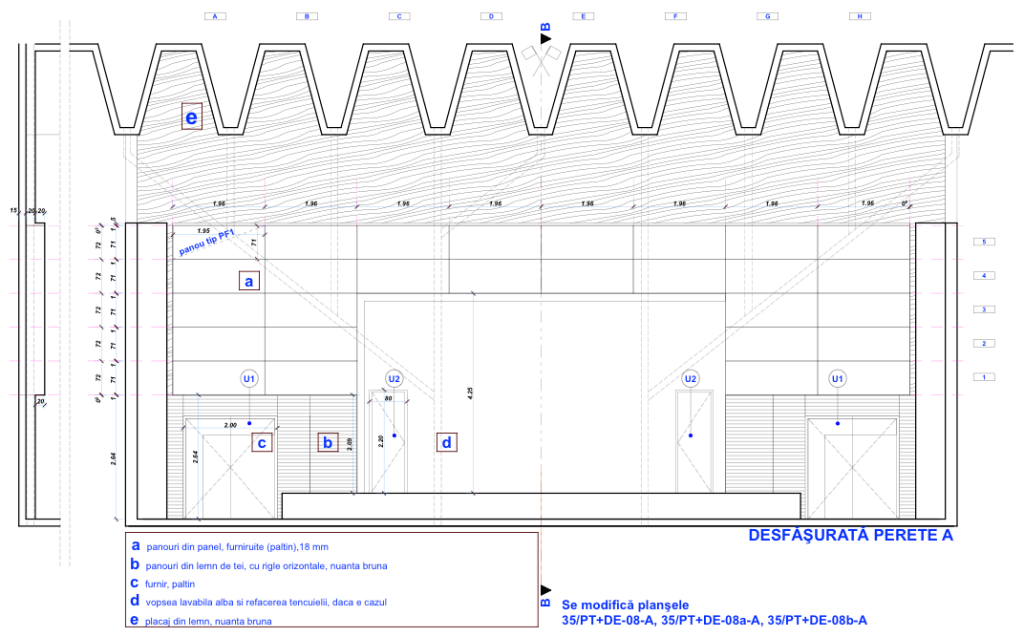1024x637 pixels.
Task: Select the boxed 'a' panel marker
Action: pyautogui.click(x=249, y=281)
